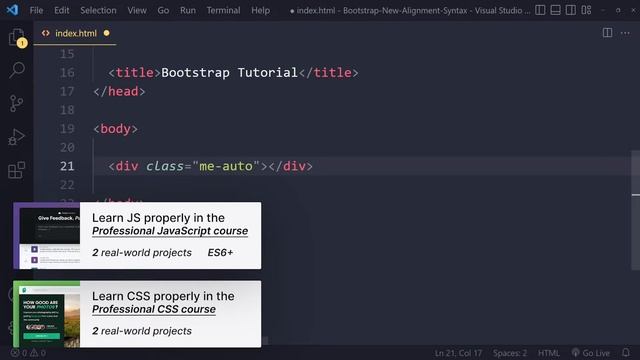Click line number 19 in gutter
Viewport: 640px width, 360px height.
point(67,129)
